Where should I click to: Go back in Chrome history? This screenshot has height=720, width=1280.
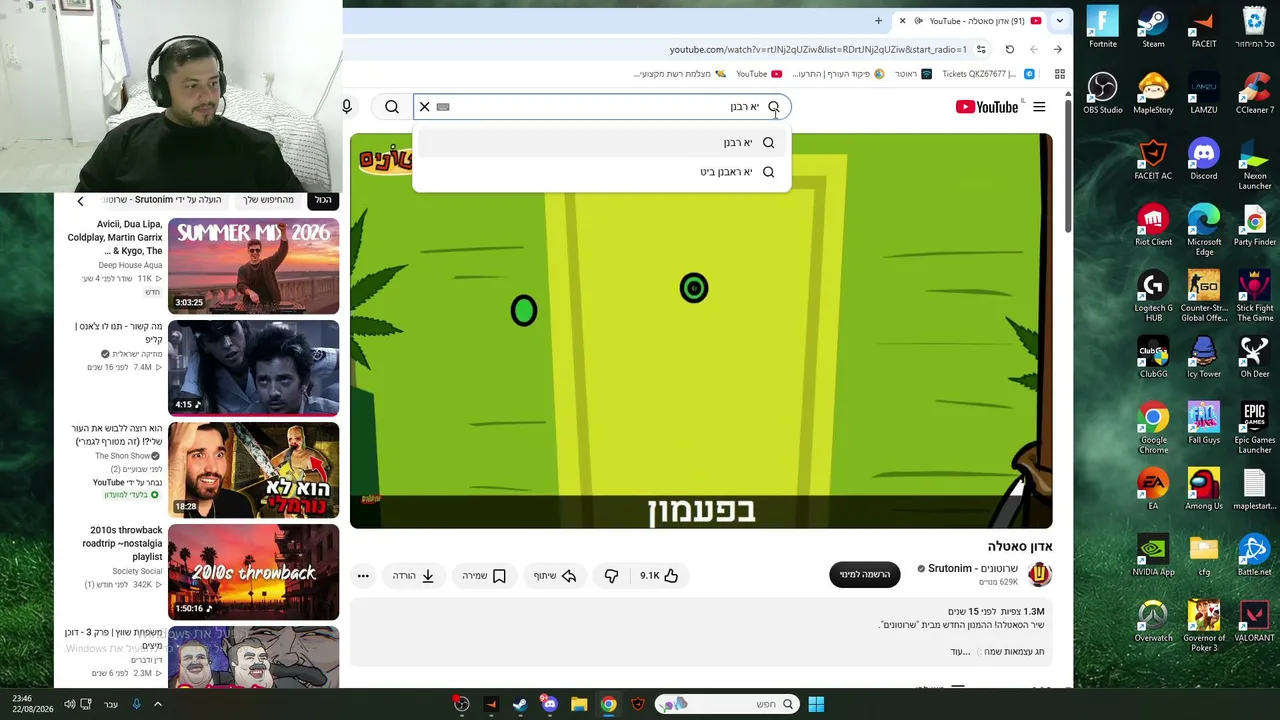[1058, 49]
